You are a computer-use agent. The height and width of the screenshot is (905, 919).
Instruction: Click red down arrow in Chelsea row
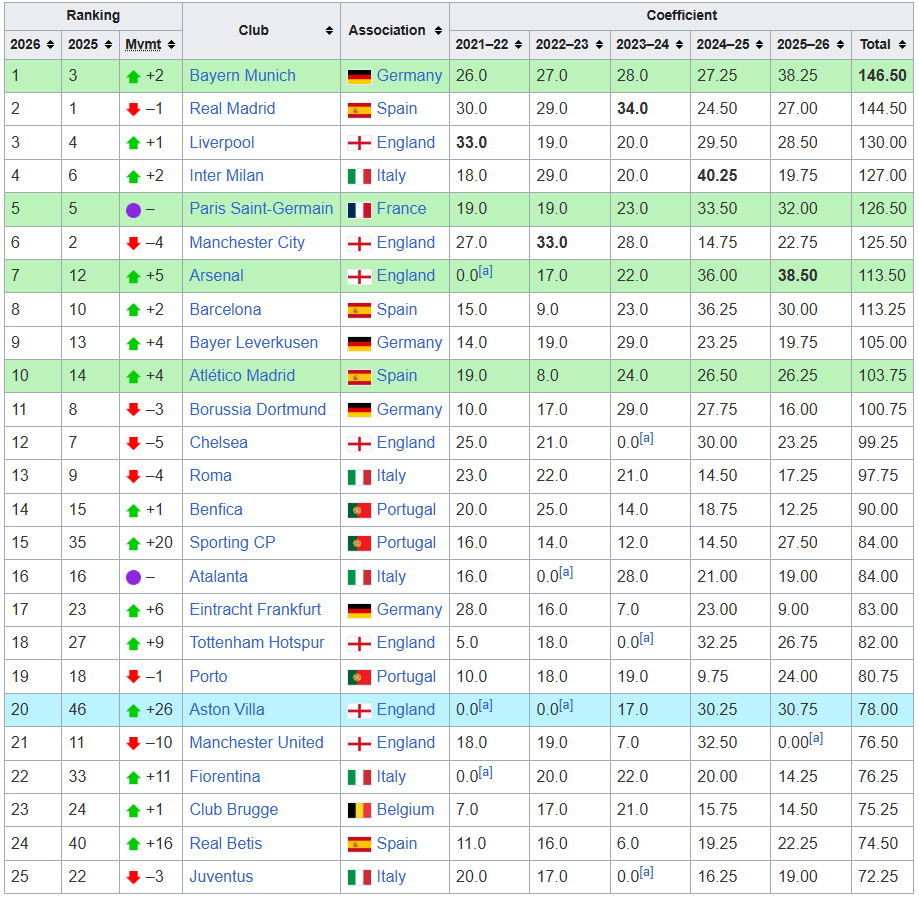[x=134, y=443]
